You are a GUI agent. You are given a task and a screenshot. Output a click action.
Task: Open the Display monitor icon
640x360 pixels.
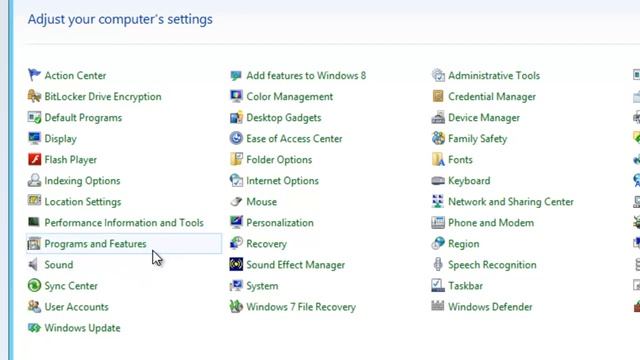click(34, 138)
